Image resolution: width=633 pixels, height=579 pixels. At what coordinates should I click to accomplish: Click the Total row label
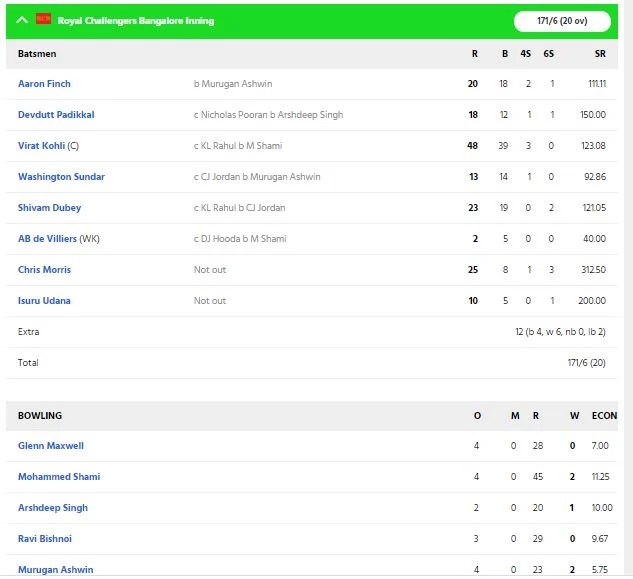(28, 363)
